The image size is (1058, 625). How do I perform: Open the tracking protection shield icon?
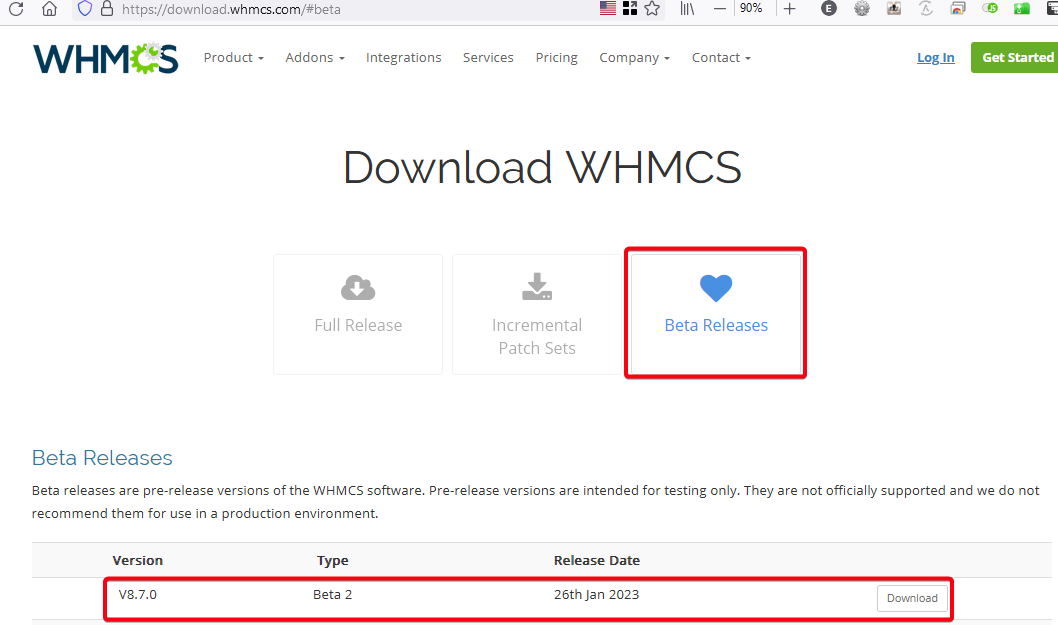coord(84,9)
